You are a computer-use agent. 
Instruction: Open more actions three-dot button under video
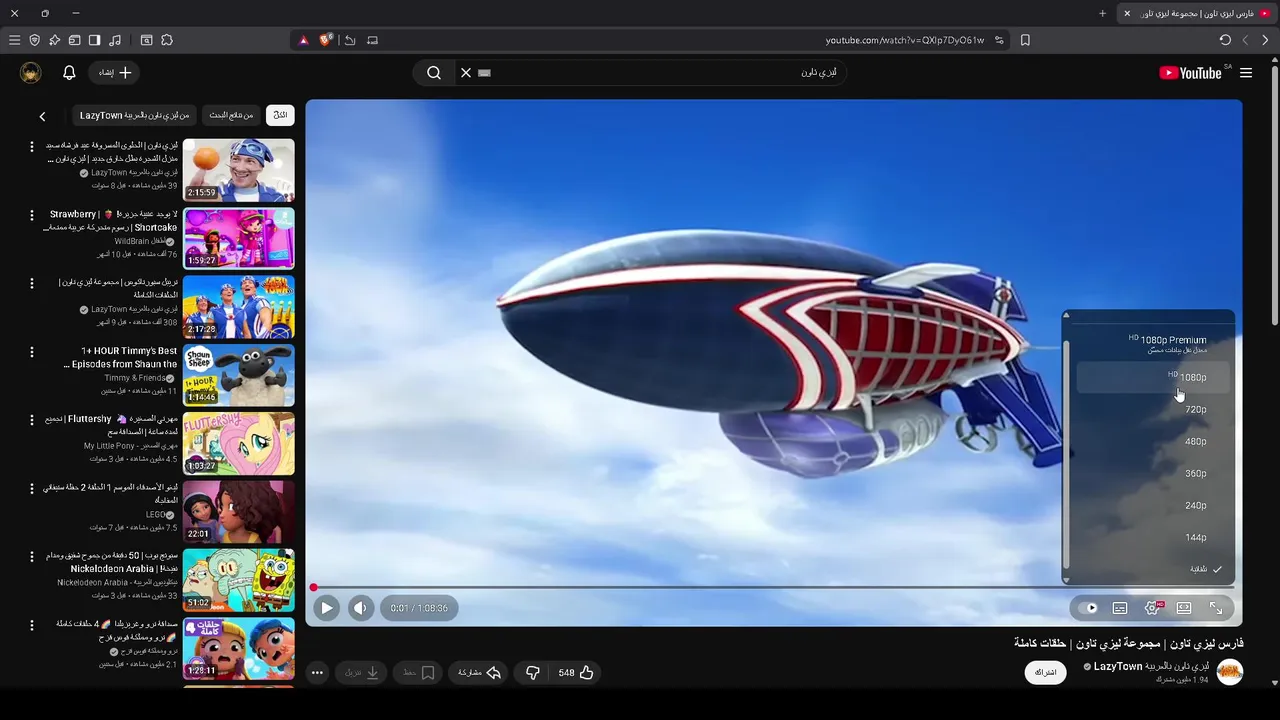pos(317,673)
